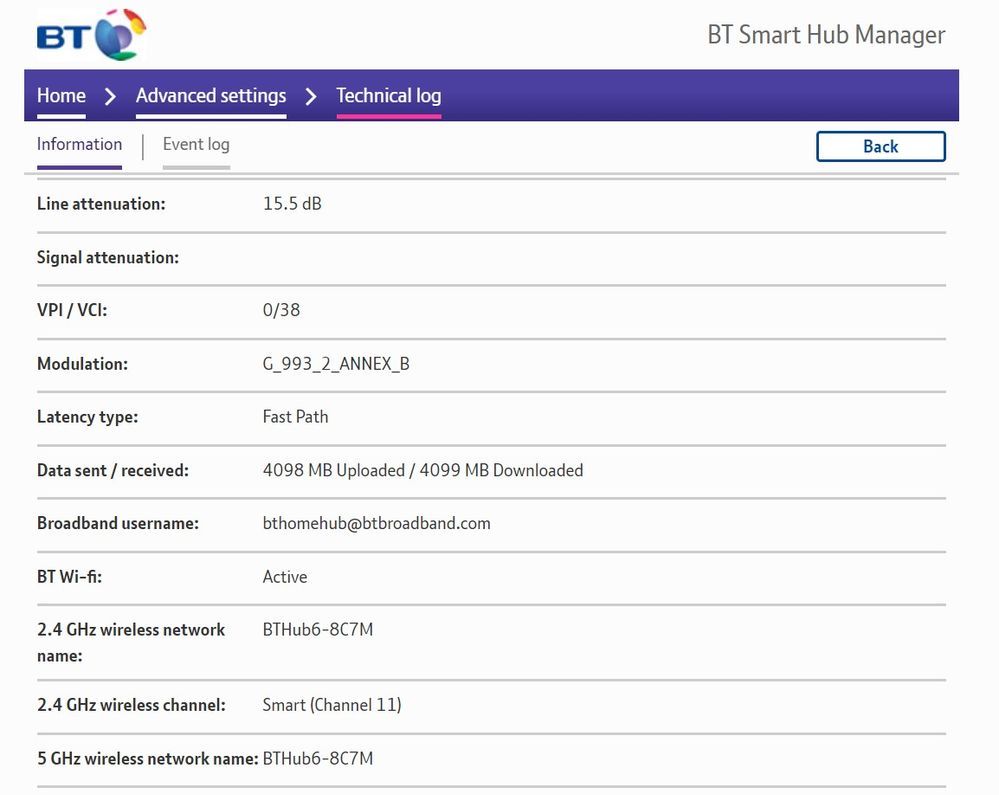This screenshot has height=795, width=999.
Task: Switch to the Event log tab
Action: click(196, 145)
